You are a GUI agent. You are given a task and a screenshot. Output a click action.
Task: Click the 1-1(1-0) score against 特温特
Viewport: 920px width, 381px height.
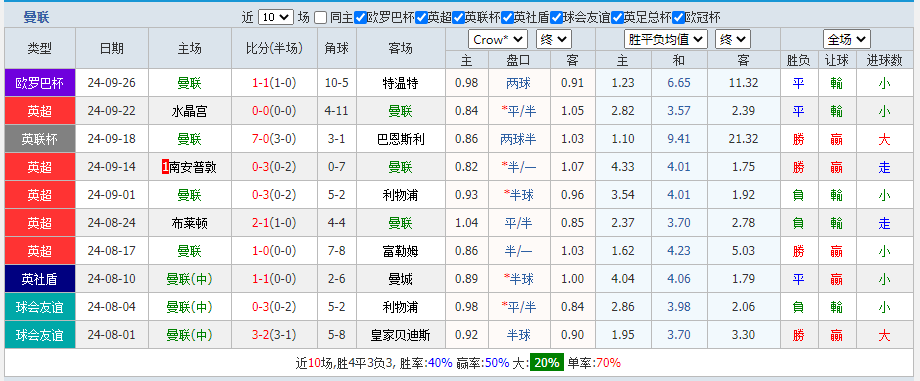pos(274,83)
